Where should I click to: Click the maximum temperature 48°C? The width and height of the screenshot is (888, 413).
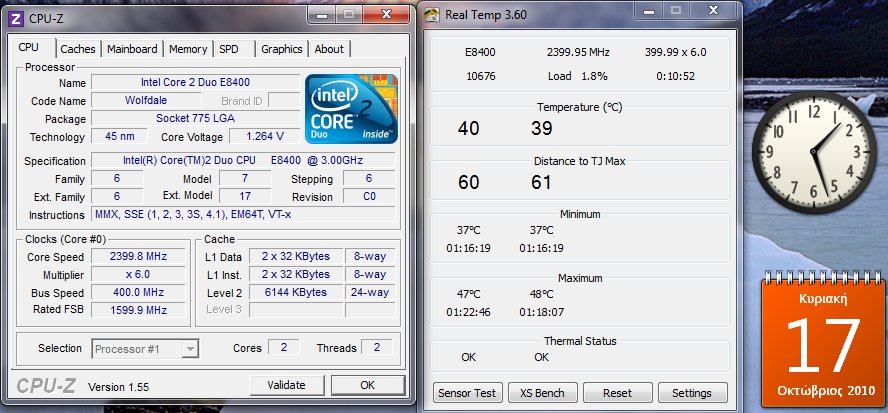tap(542, 295)
